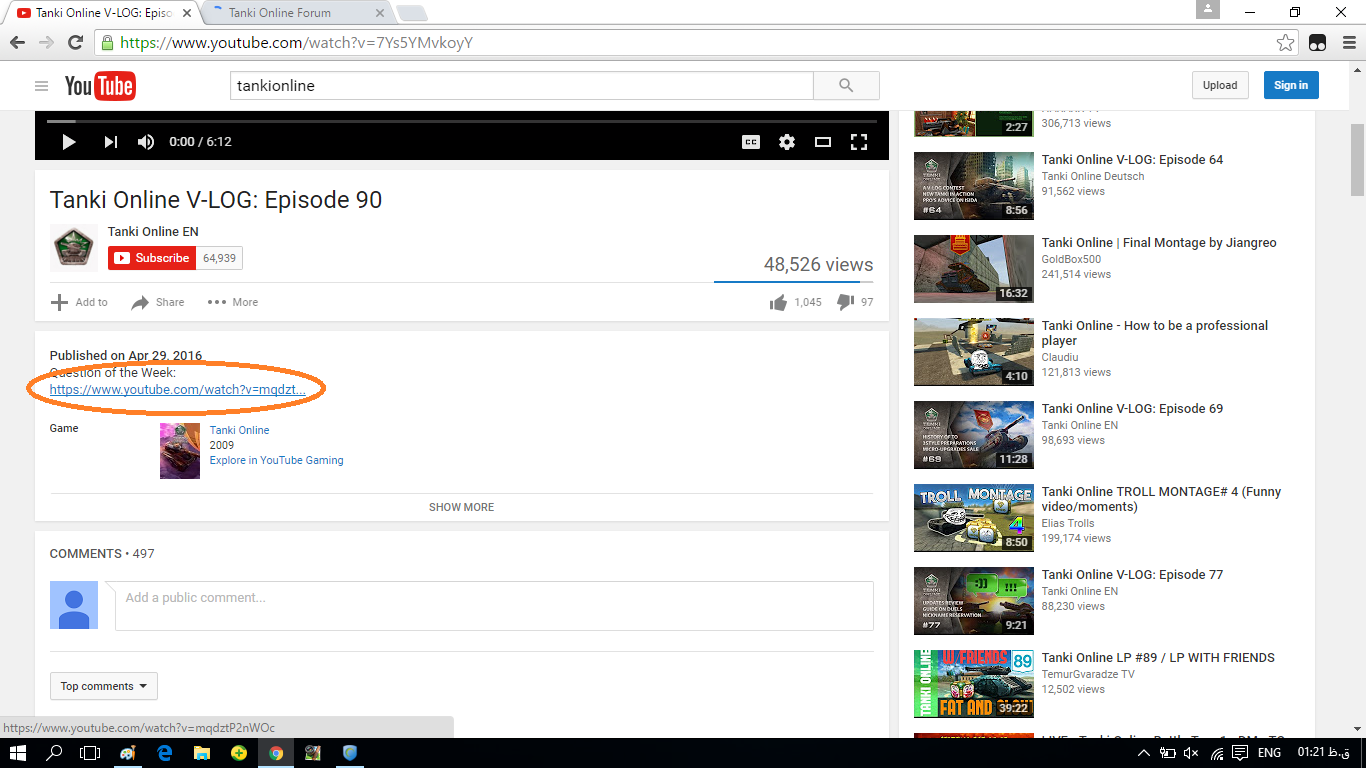Open the Share menu item
The width and height of the screenshot is (1366, 768).
158,302
